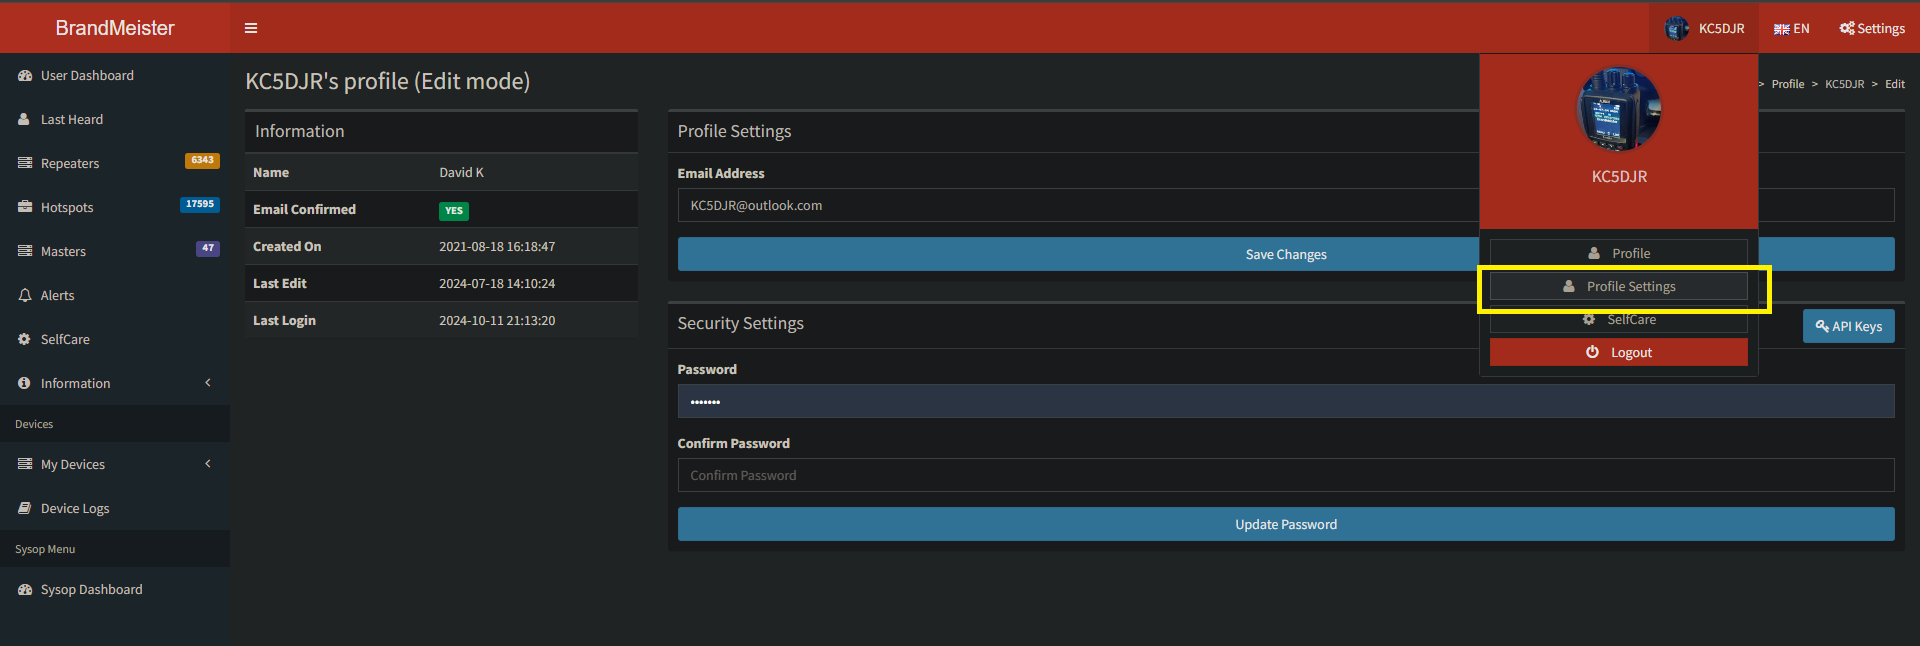Go to Last Heard page

pyautogui.click(x=71, y=120)
